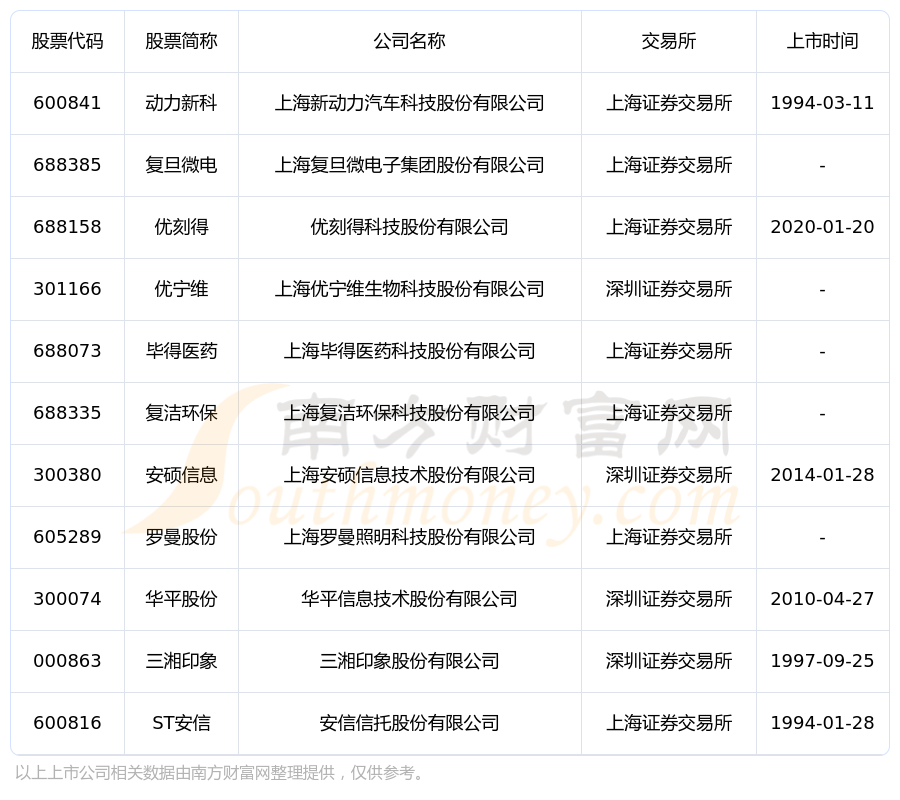
Task: Select stock code 688385
Action: point(67,165)
